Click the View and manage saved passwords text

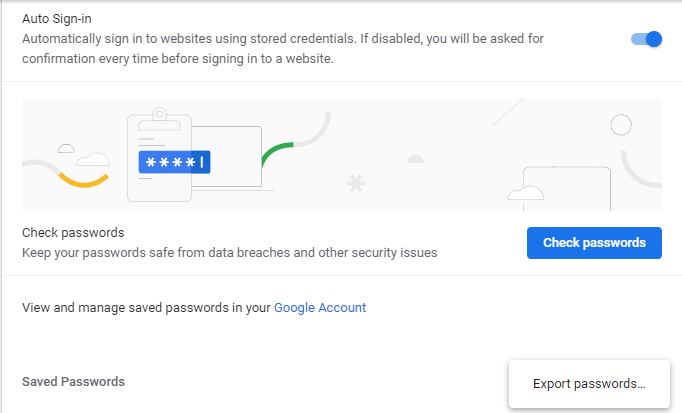coord(146,308)
